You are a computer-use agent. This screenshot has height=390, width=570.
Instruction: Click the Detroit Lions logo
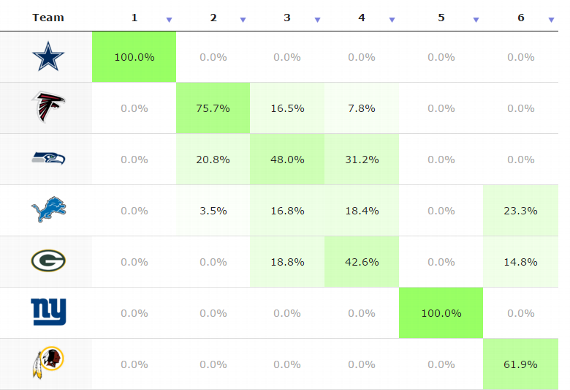coord(49,210)
